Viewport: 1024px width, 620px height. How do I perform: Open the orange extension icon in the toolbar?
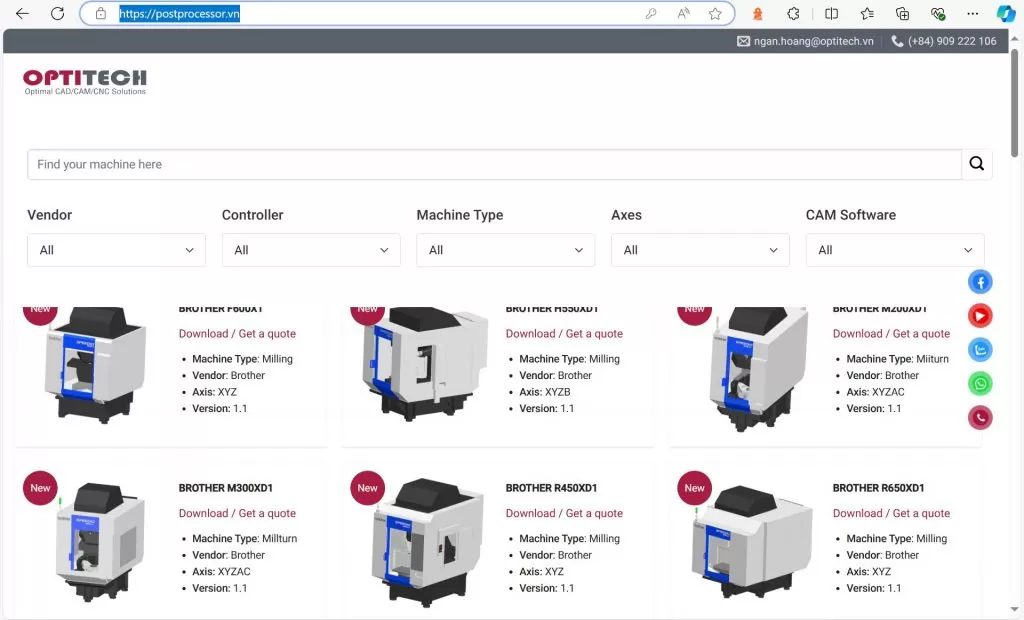coord(758,14)
